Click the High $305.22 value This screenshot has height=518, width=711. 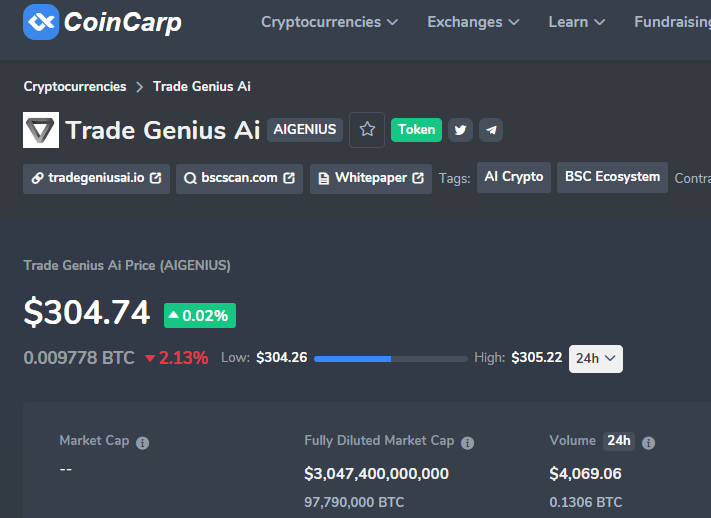[537, 357]
